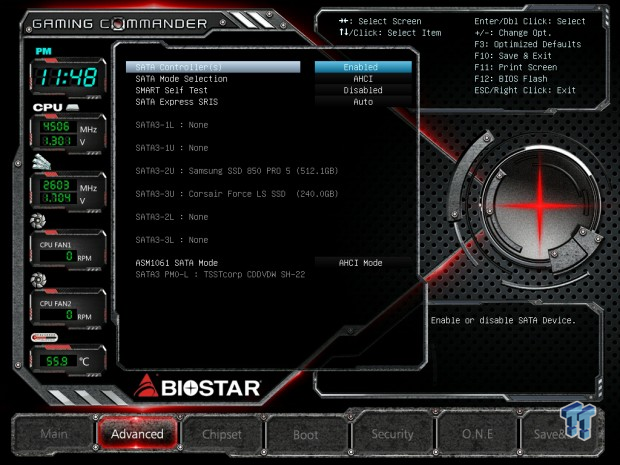Click the CPU FAN1 fan icon
Viewport: 620px width, 465px height.
click(38, 221)
